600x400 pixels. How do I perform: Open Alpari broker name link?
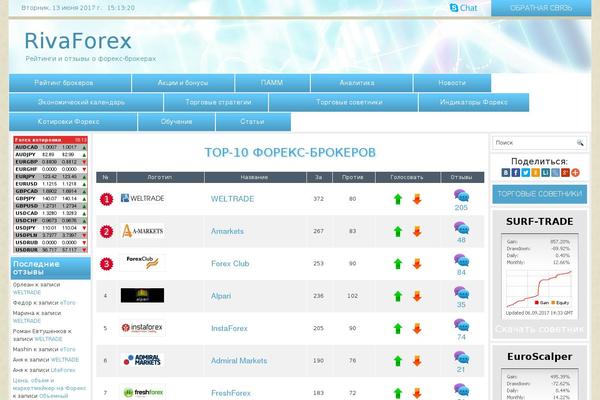(221, 296)
